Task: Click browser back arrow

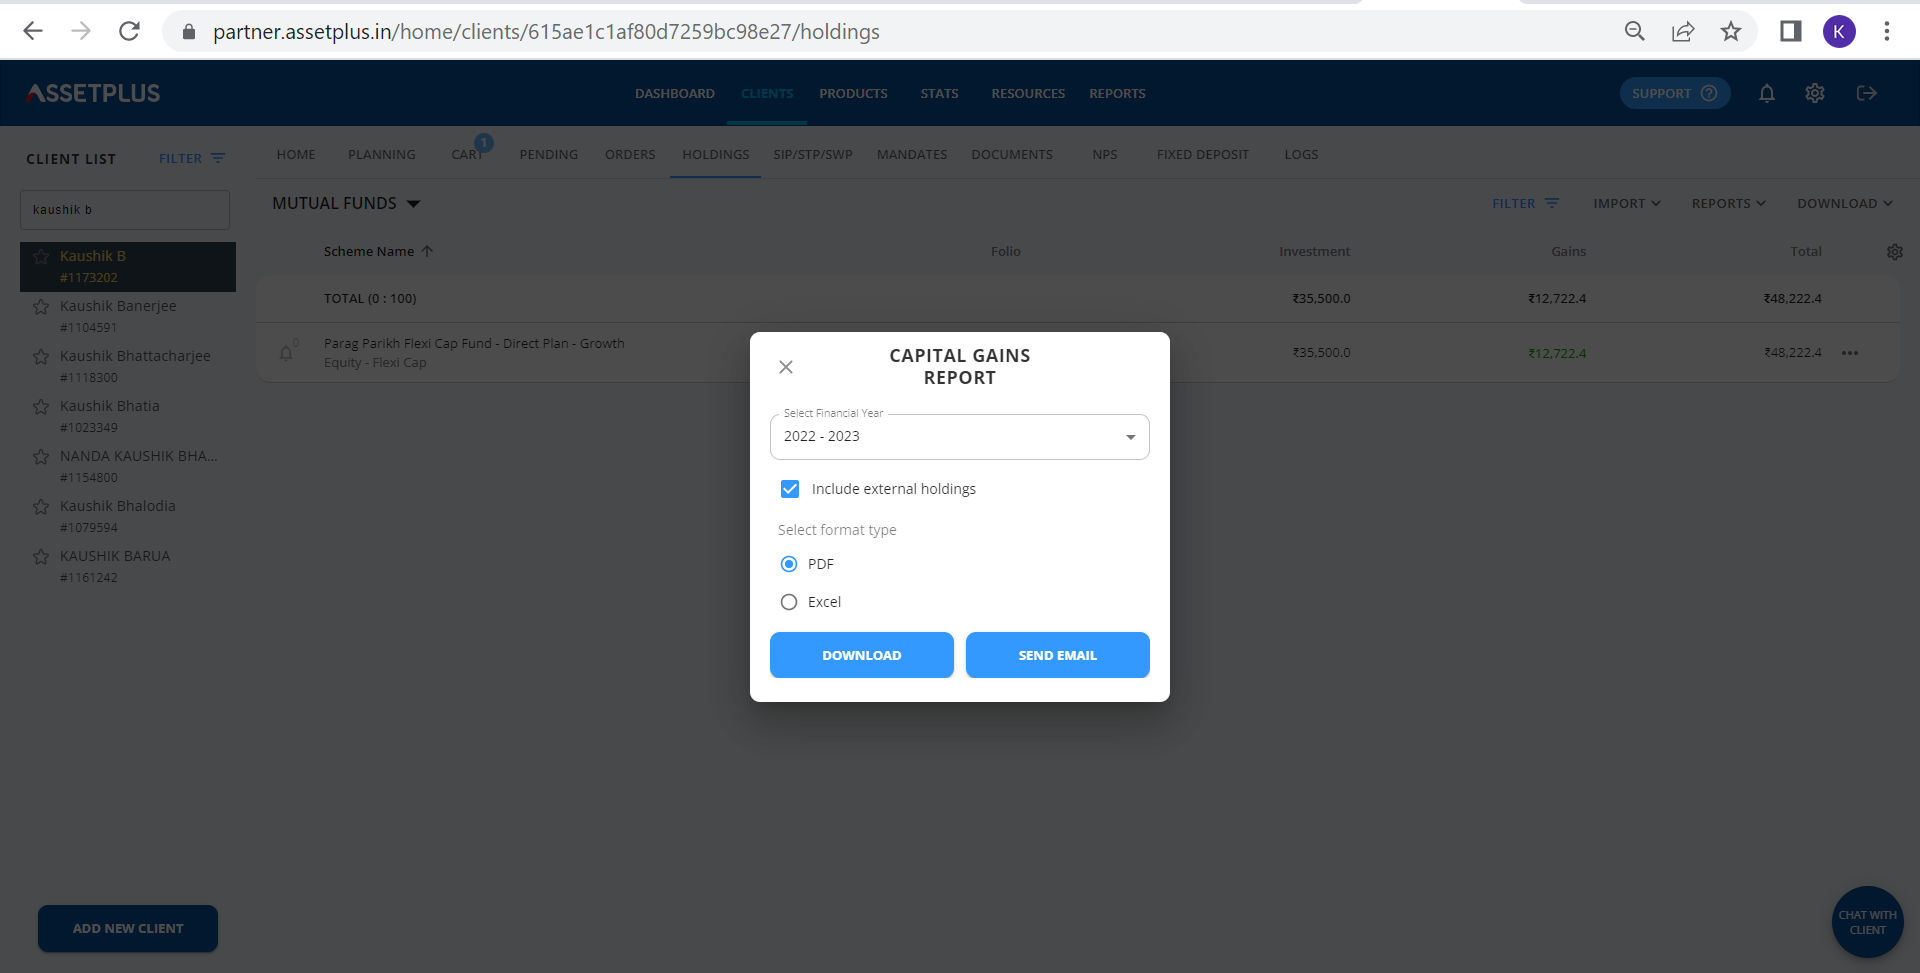Action: [33, 31]
